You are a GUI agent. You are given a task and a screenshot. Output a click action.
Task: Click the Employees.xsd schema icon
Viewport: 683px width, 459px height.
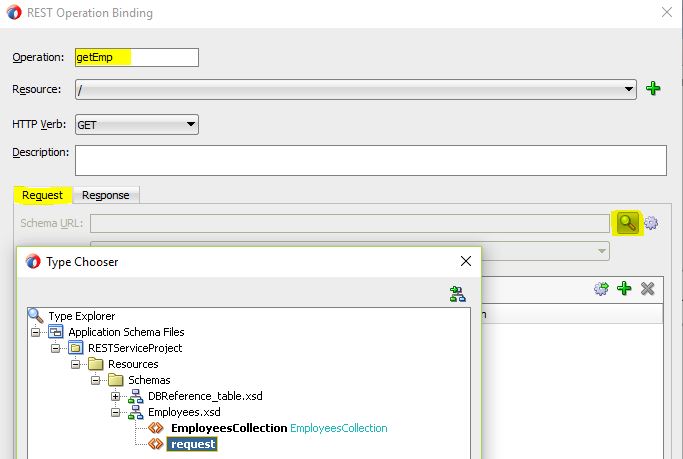pos(135,412)
